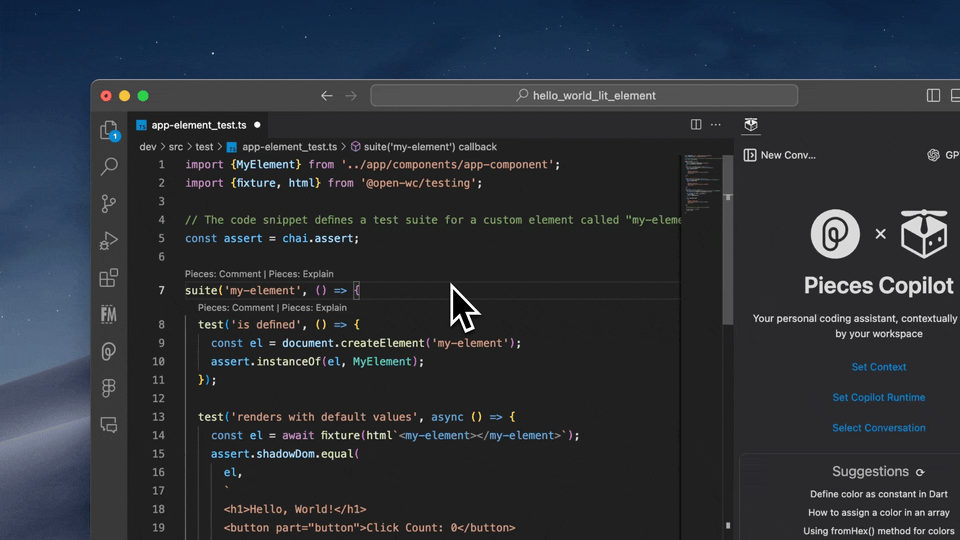The image size is (960, 540).
Task: Open the Explorer view in activity bar
Action: tap(109, 130)
